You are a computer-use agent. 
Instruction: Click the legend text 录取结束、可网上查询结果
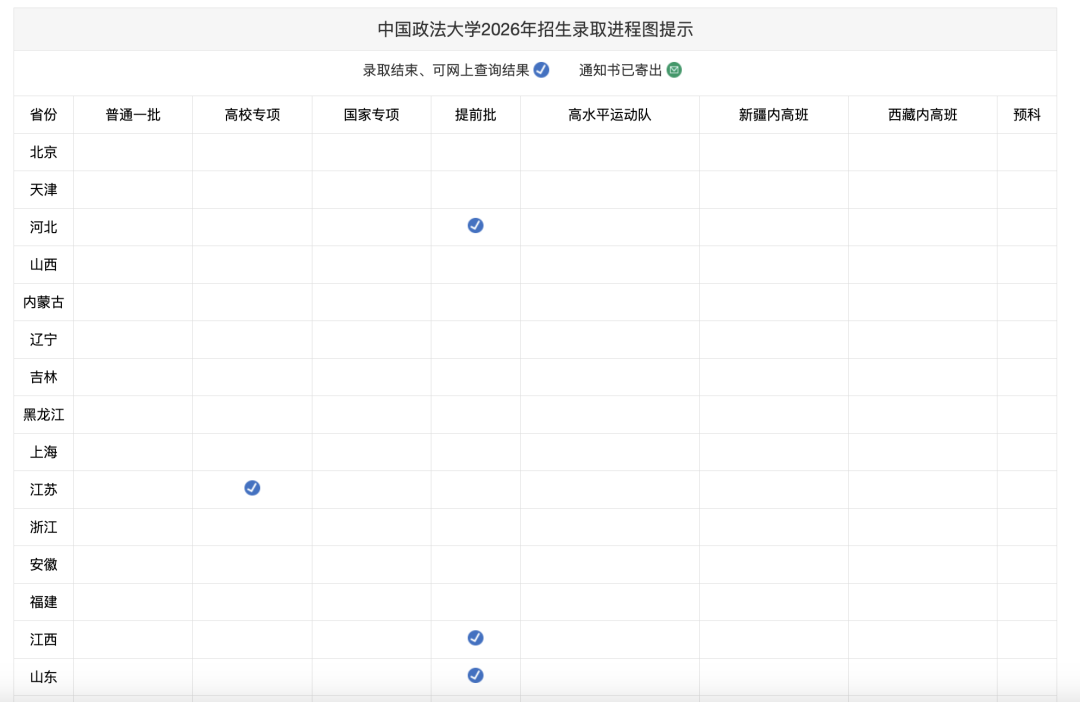point(446,70)
